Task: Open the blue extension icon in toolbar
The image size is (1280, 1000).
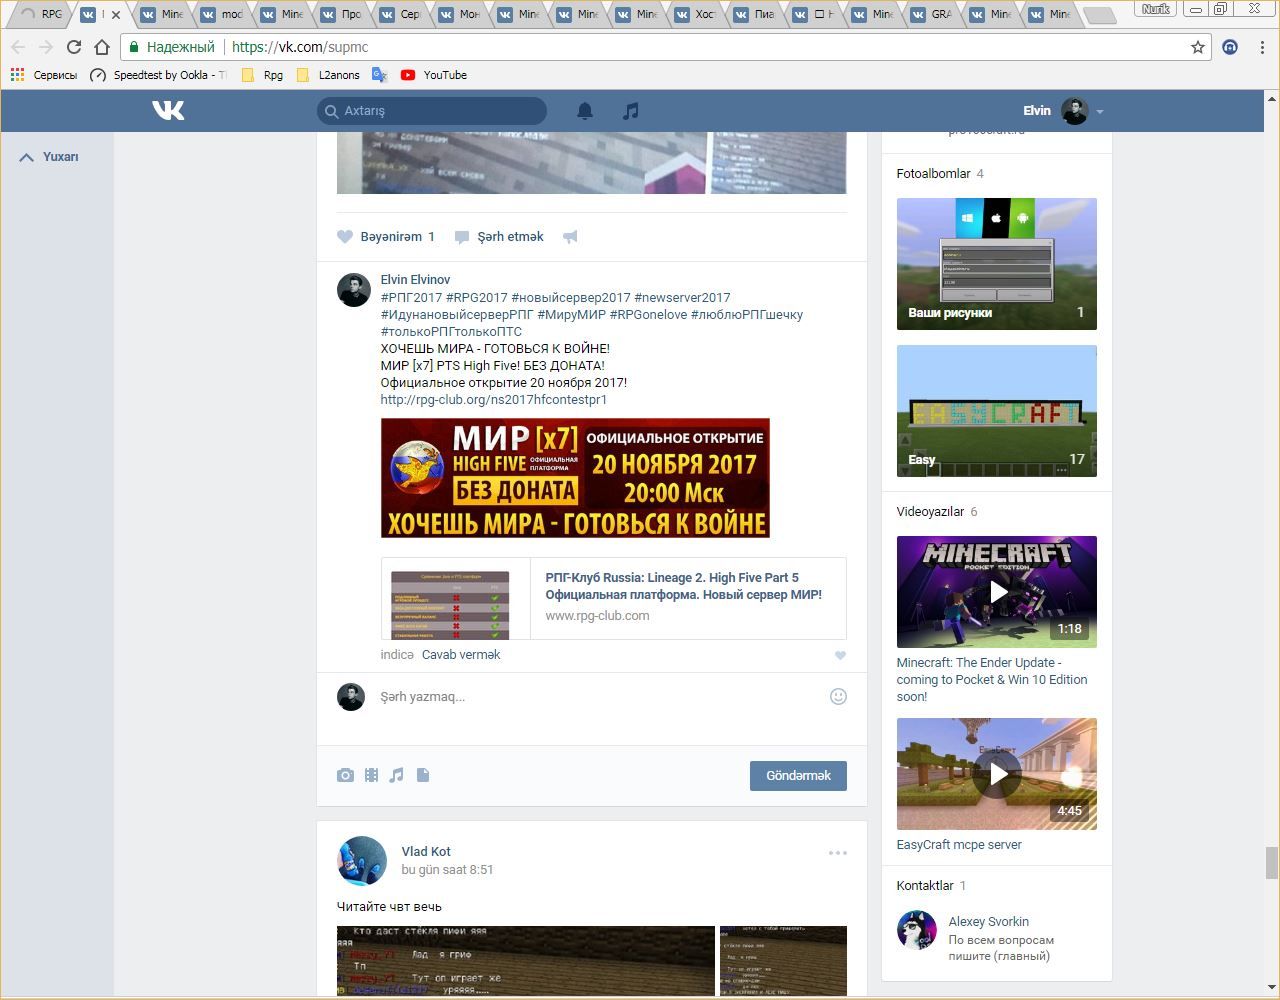Action: [x=1230, y=47]
